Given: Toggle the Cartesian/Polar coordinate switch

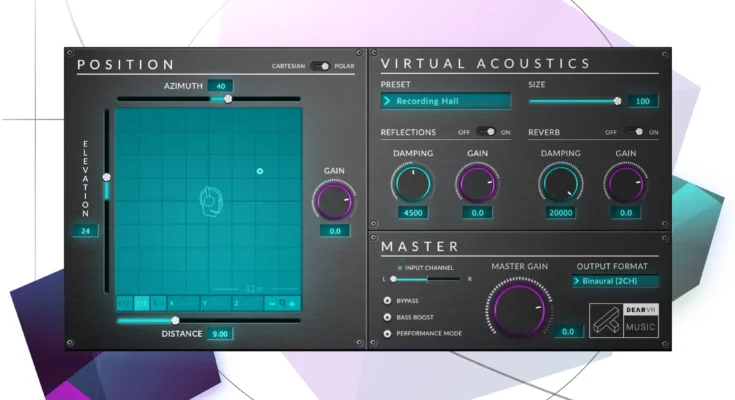Looking at the screenshot, I should [319, 66].
